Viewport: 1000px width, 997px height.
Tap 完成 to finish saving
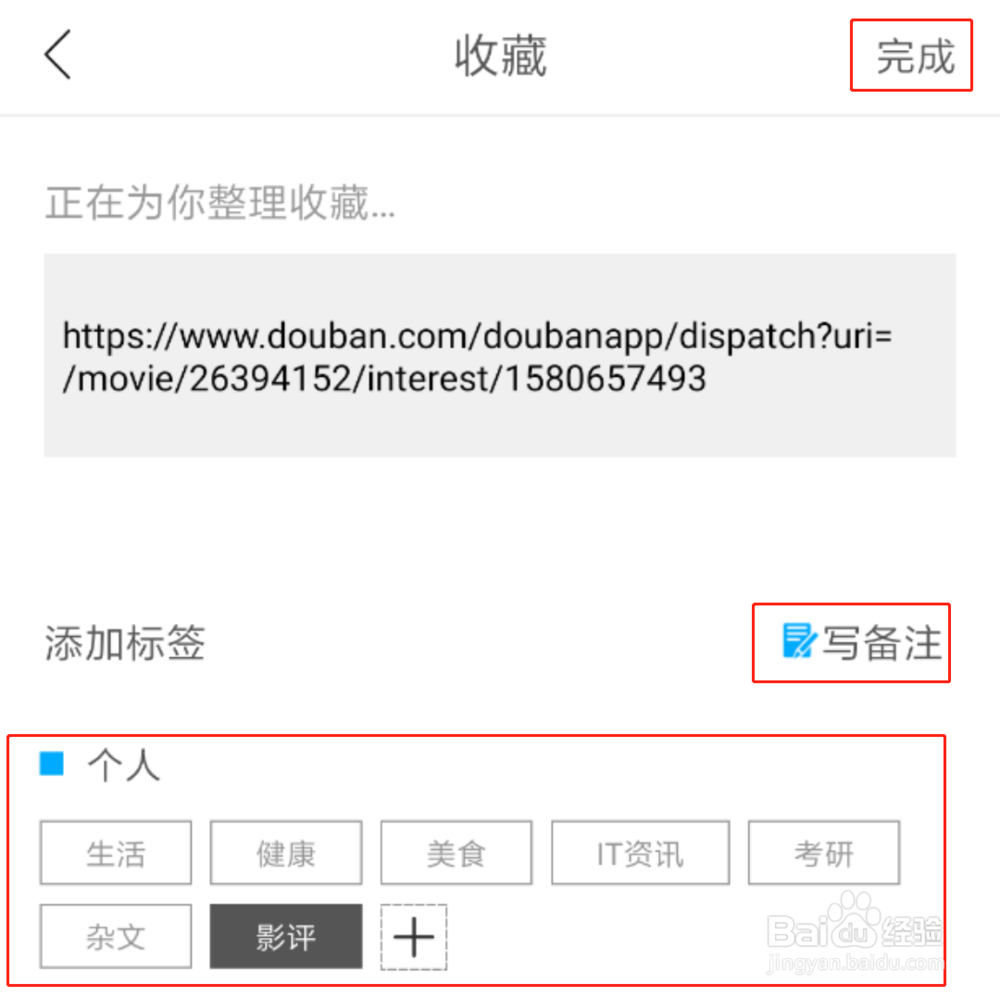pos(915,56)
